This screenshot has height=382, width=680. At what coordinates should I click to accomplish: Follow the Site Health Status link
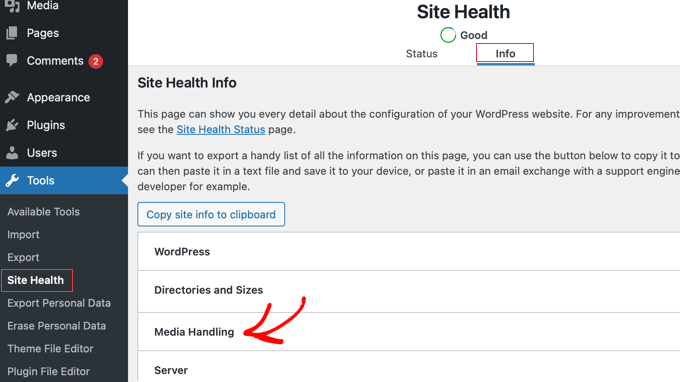point(221,129)
